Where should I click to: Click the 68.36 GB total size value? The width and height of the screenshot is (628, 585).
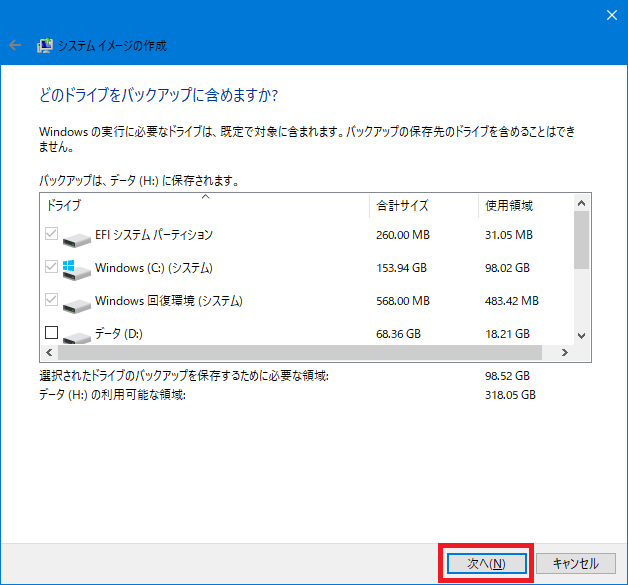399,334
